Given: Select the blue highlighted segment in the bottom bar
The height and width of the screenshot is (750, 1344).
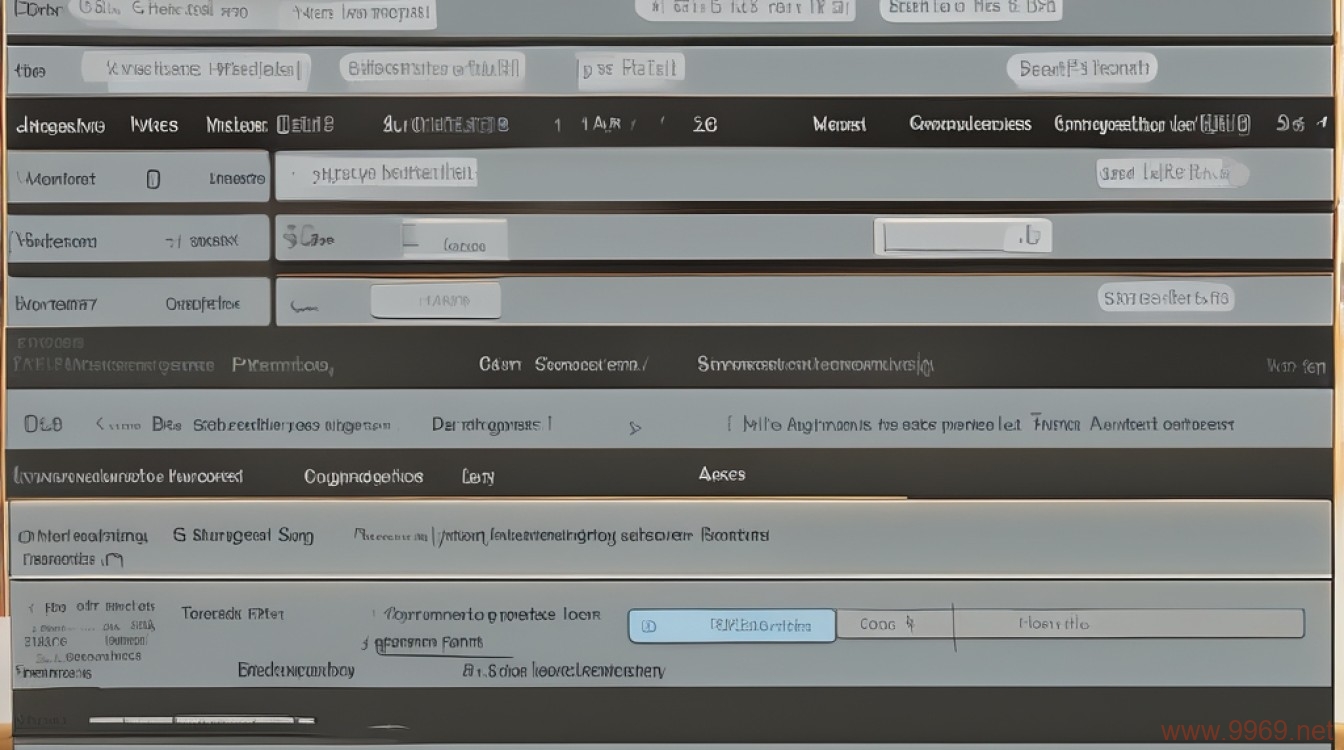Looking at the screenshot, I should pyautogui.click(x=732, y=625).
